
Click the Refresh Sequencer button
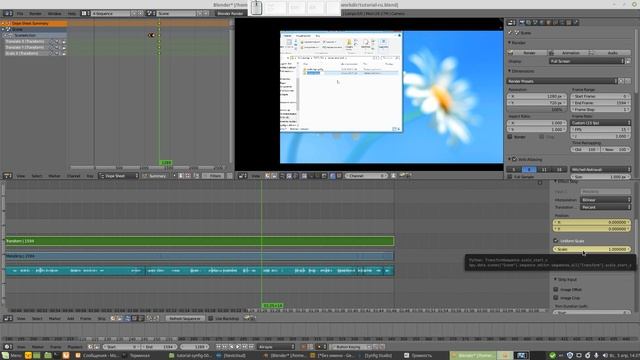tap(185, 318)
